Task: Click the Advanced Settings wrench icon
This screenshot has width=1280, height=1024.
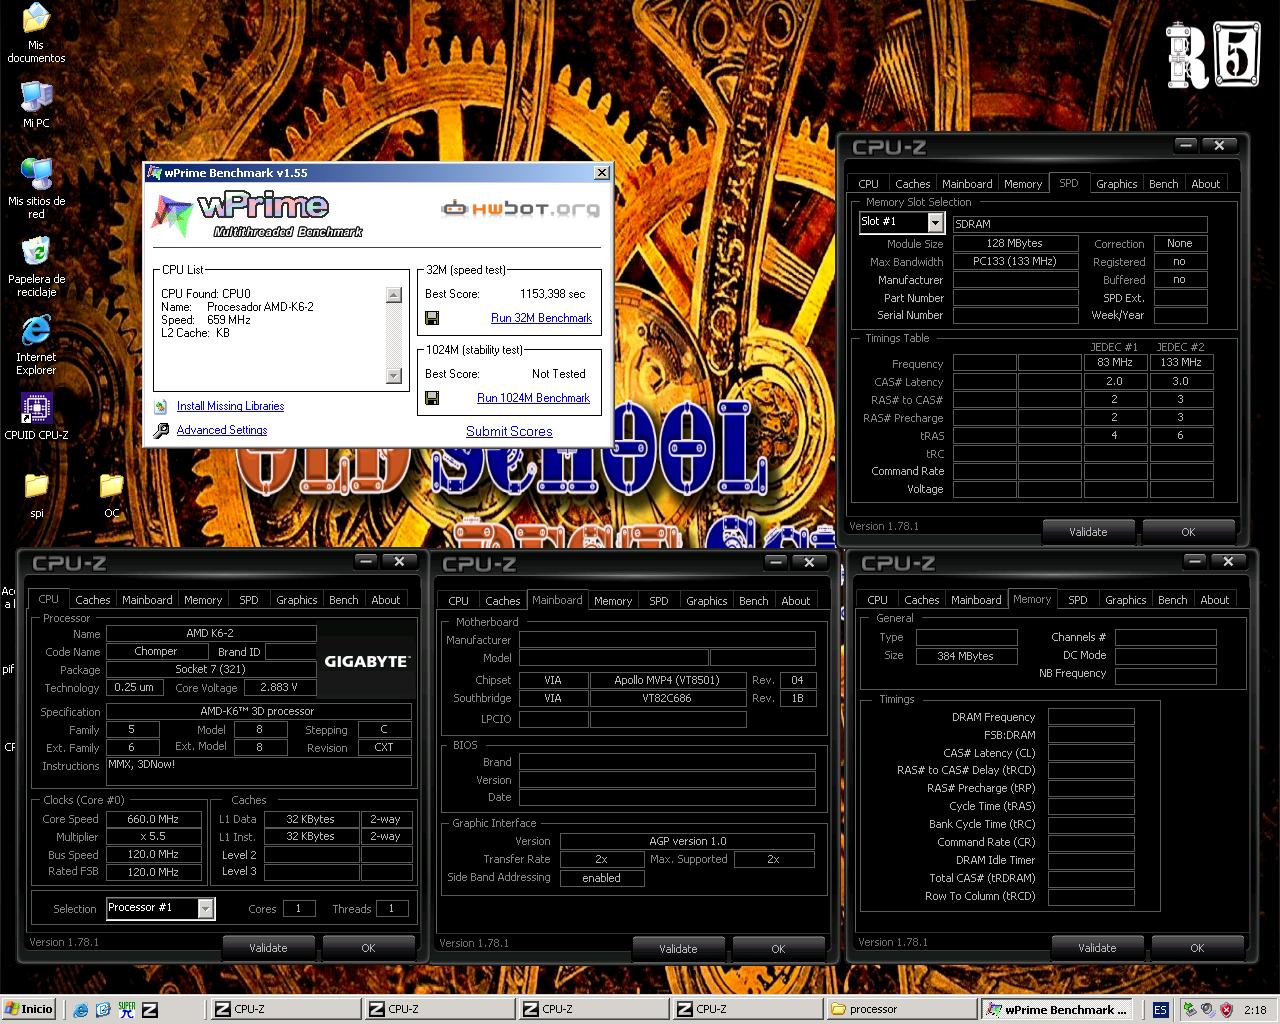Action: [x=161, y=430]
